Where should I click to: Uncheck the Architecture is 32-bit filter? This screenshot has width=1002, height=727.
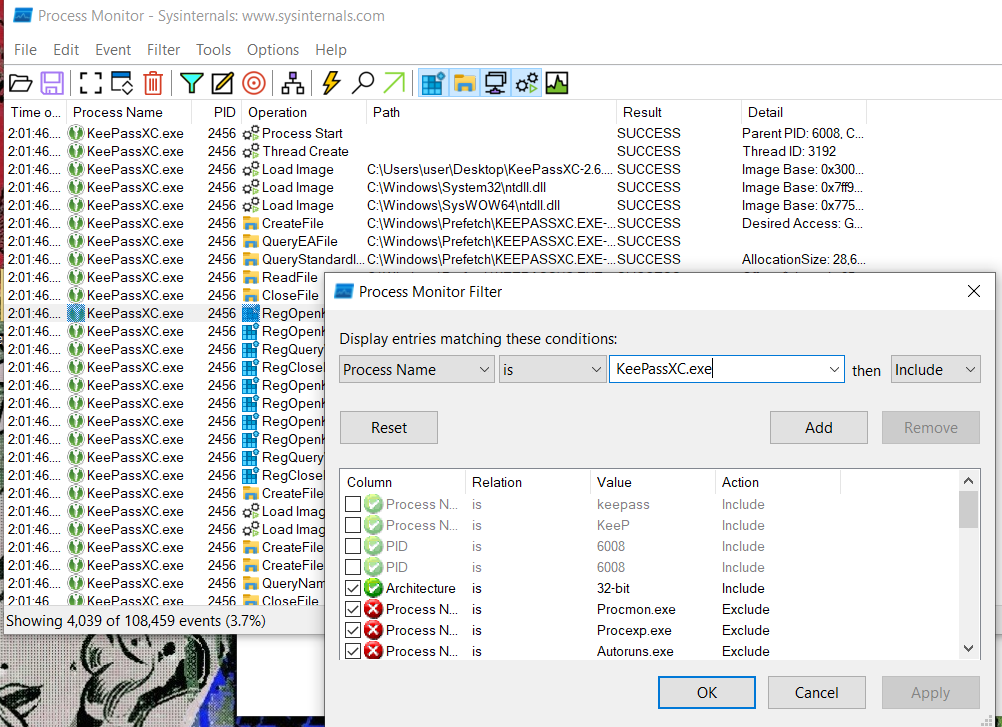click(353, 588)
